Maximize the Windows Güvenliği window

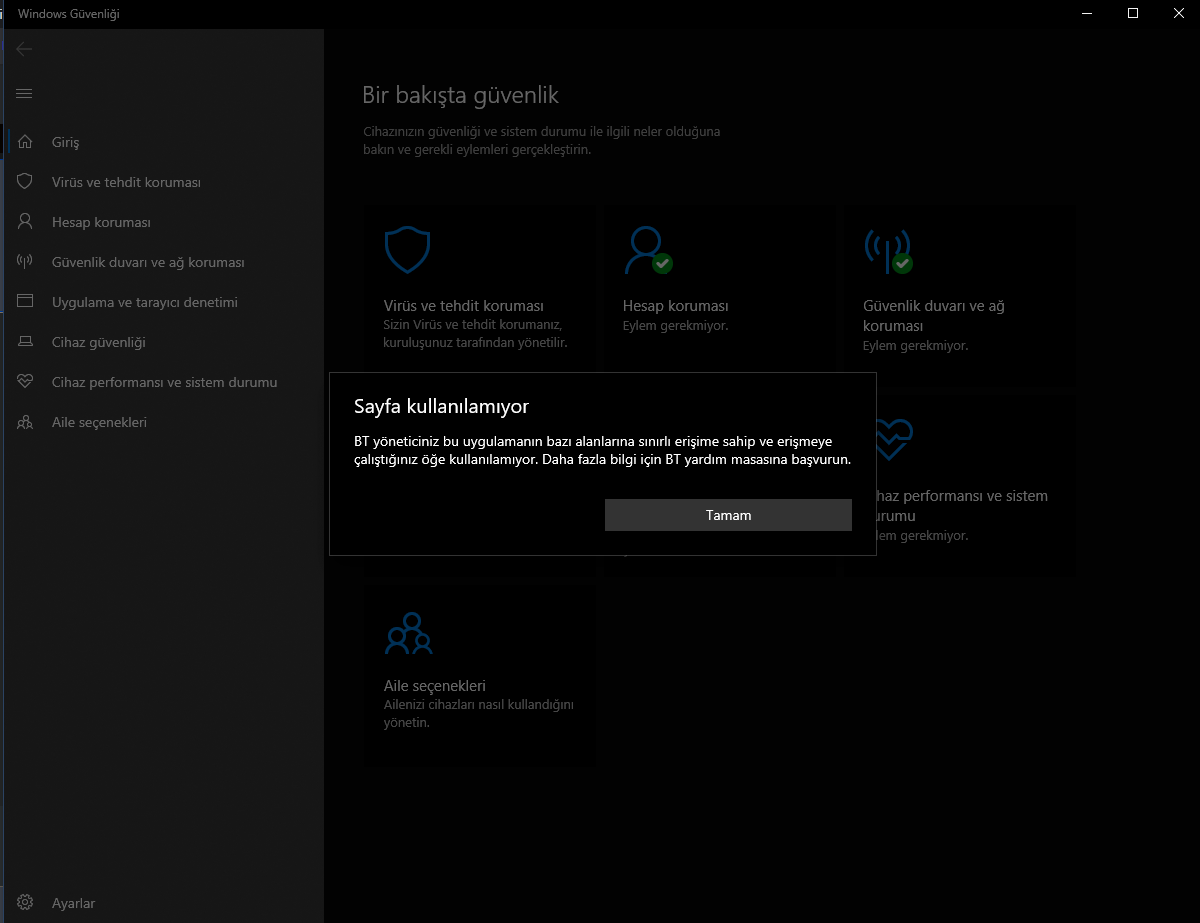pyautogui.click(x=1133, y=13)
